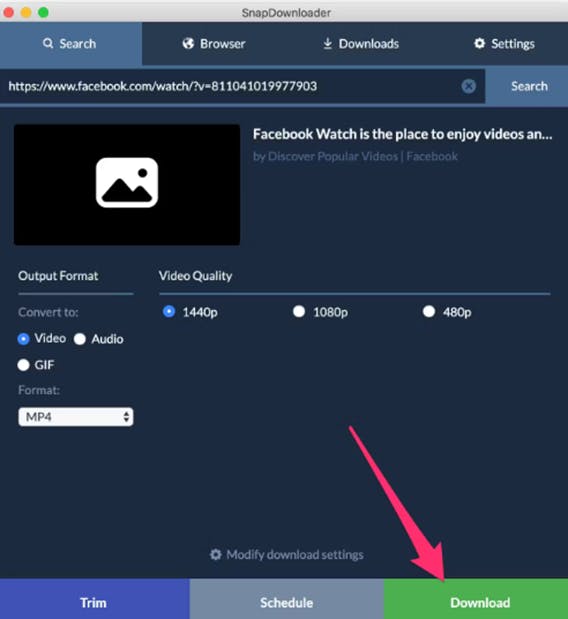Click the magnifier icon on Search tab
Screen dimensions: 568x619
48,43
